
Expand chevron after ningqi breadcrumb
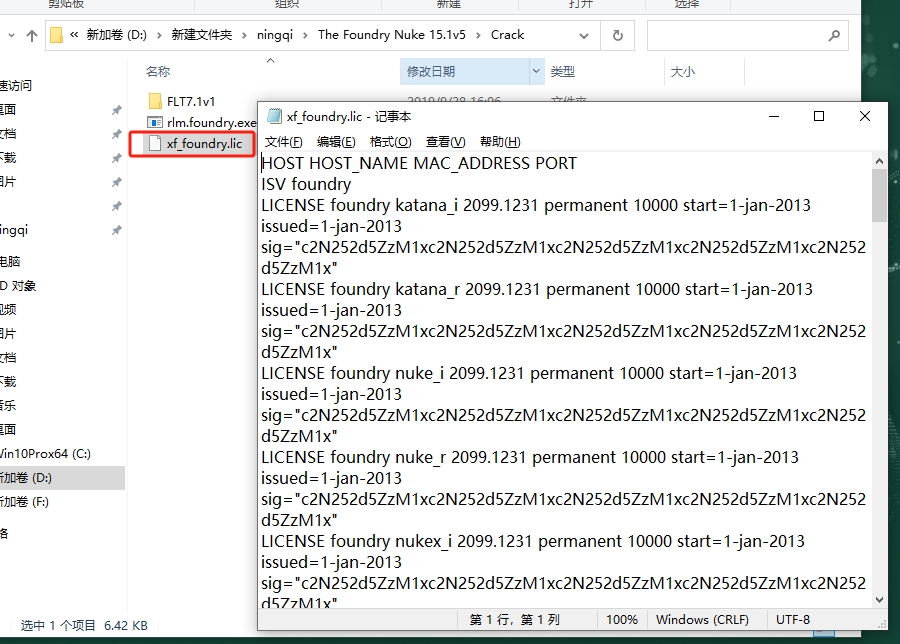pyautogui.click(x=305, y=35)
